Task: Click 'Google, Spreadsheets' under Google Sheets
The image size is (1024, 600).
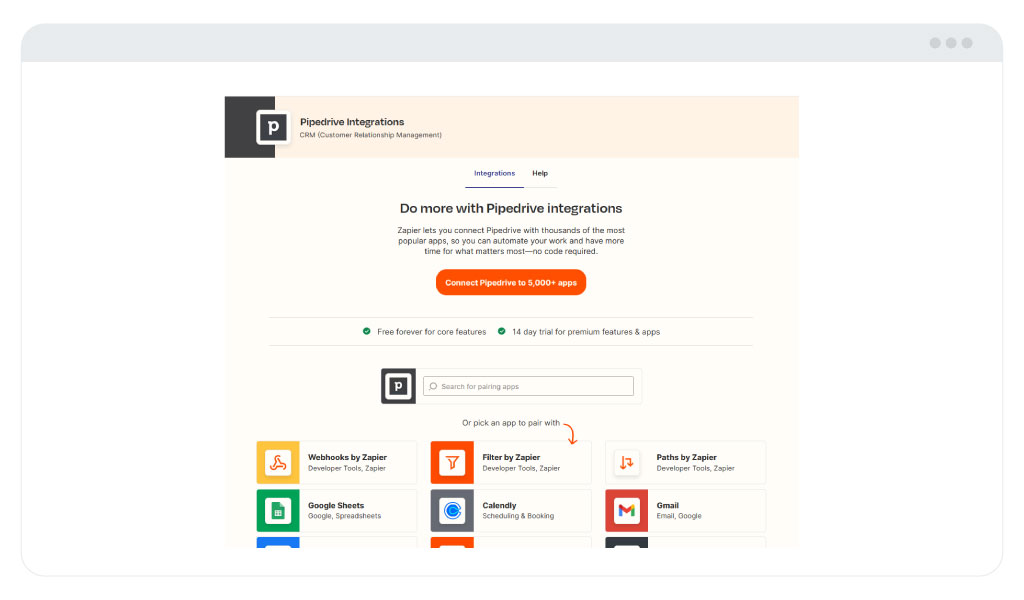Action: pyautogui.click(x=344, y=516)
